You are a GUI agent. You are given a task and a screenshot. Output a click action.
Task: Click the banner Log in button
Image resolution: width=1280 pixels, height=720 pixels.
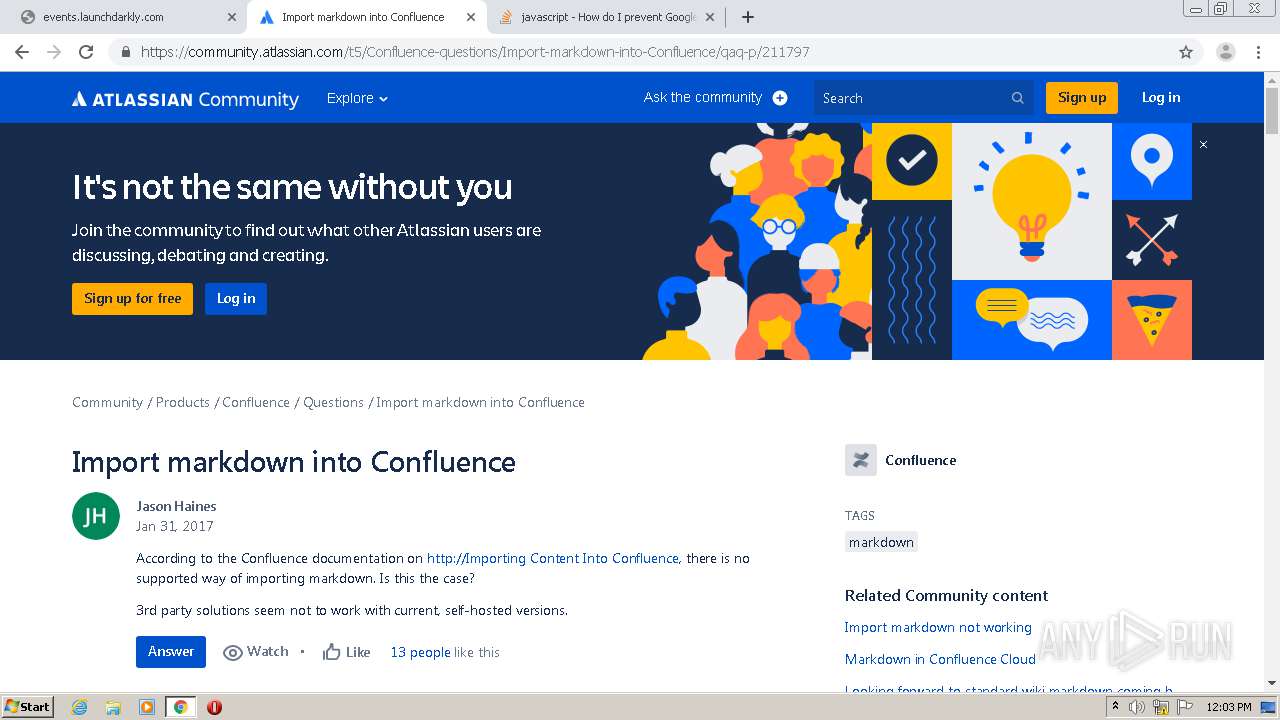pyautogui.click(x=236, y=299)
